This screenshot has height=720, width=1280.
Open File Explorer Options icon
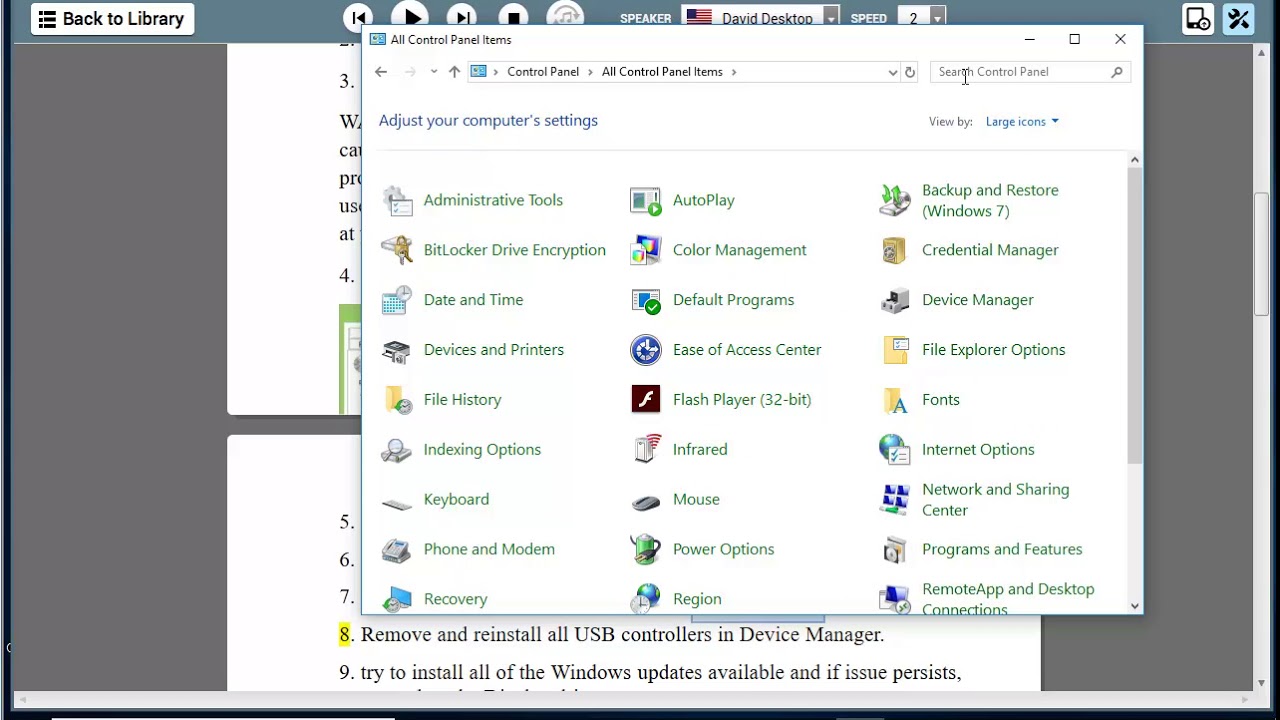[895, 350]
